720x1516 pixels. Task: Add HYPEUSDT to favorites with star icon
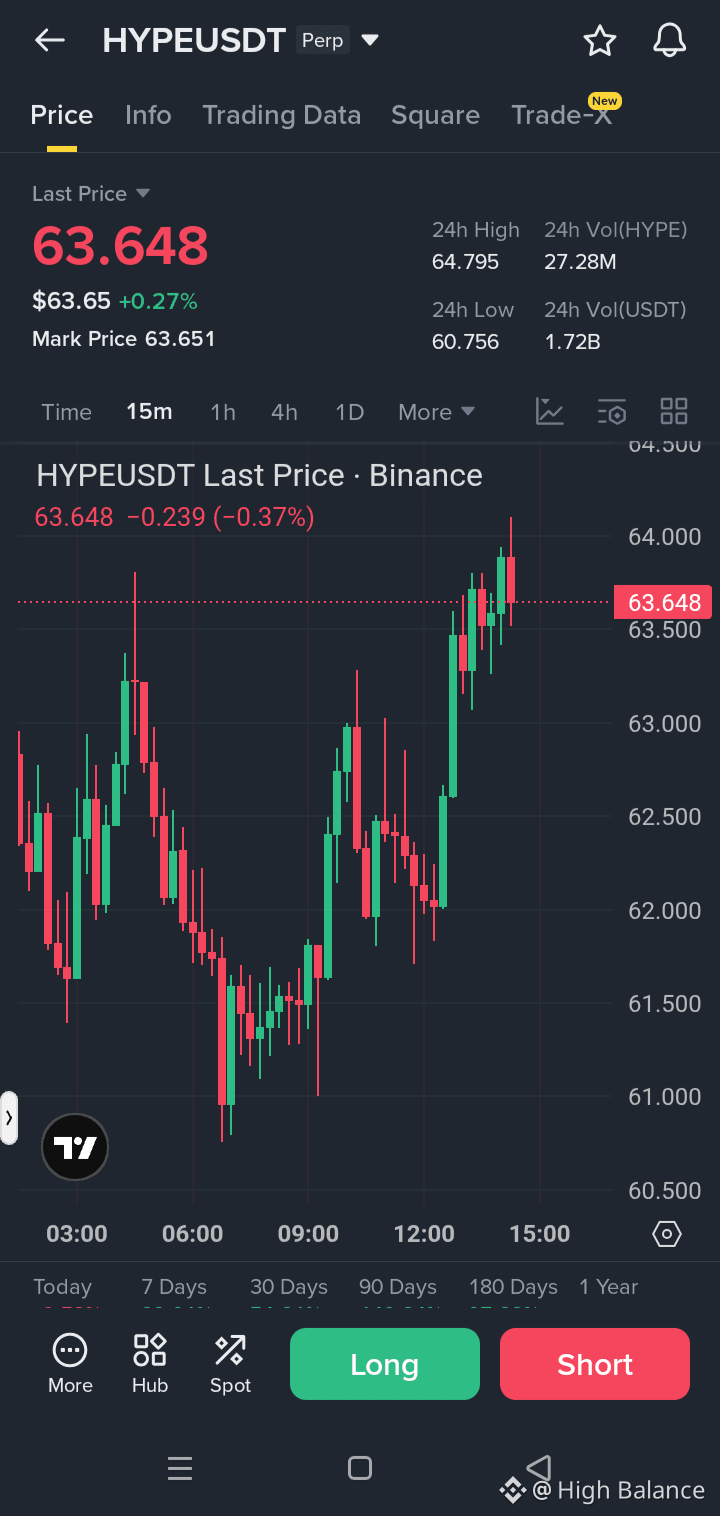click(x=600, y=40)
